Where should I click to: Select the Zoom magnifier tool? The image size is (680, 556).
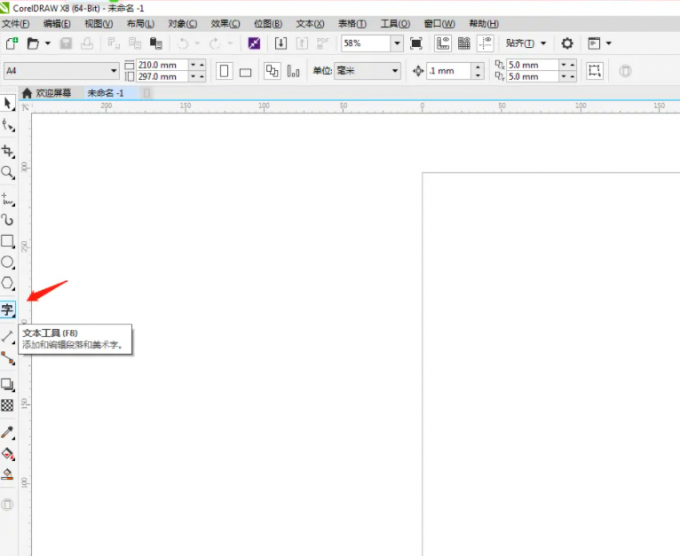point(8,173)
